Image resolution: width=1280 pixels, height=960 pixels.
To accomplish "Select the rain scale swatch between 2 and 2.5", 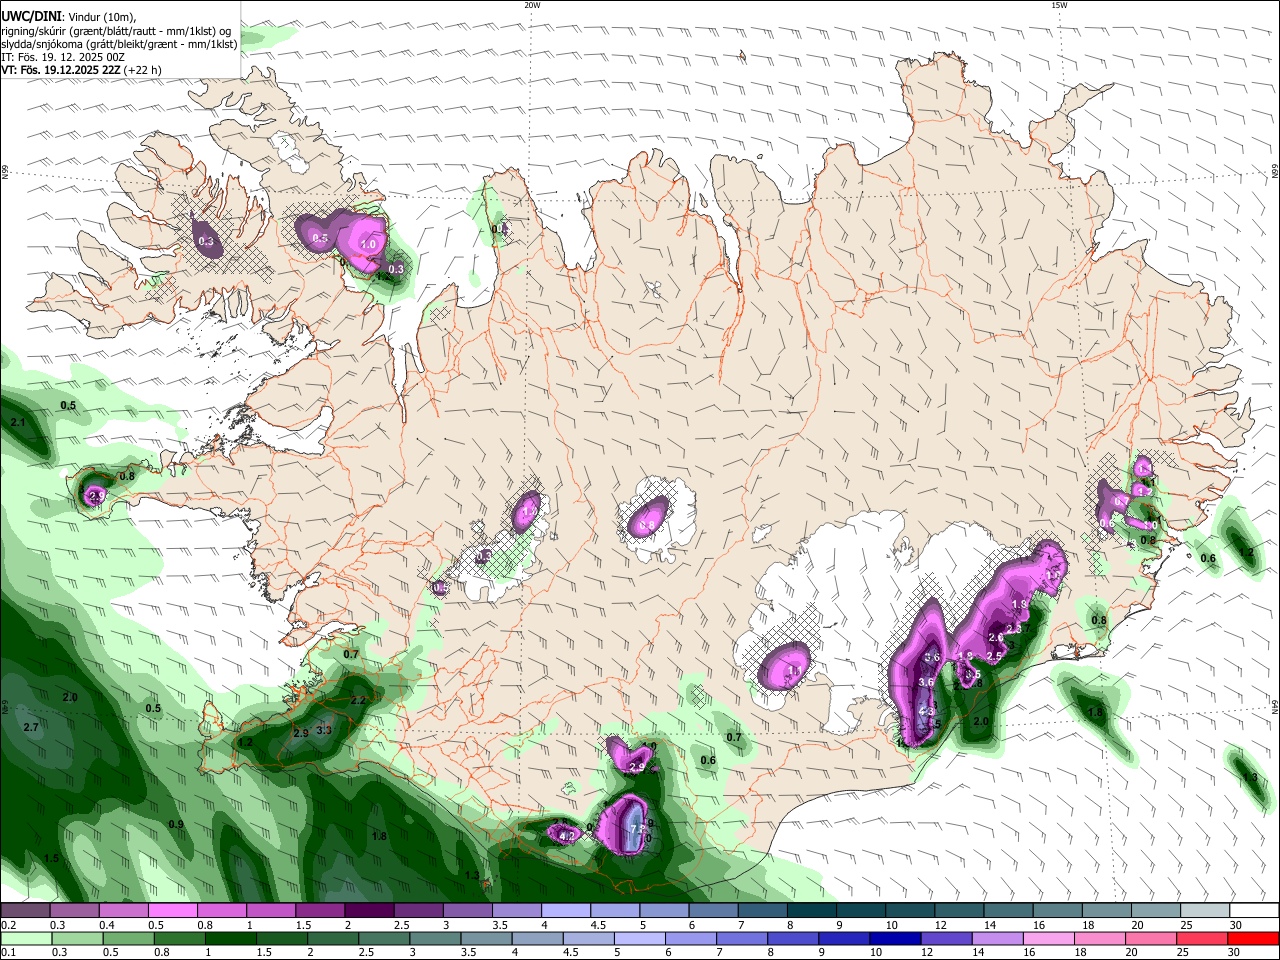I will click(333, 939).
